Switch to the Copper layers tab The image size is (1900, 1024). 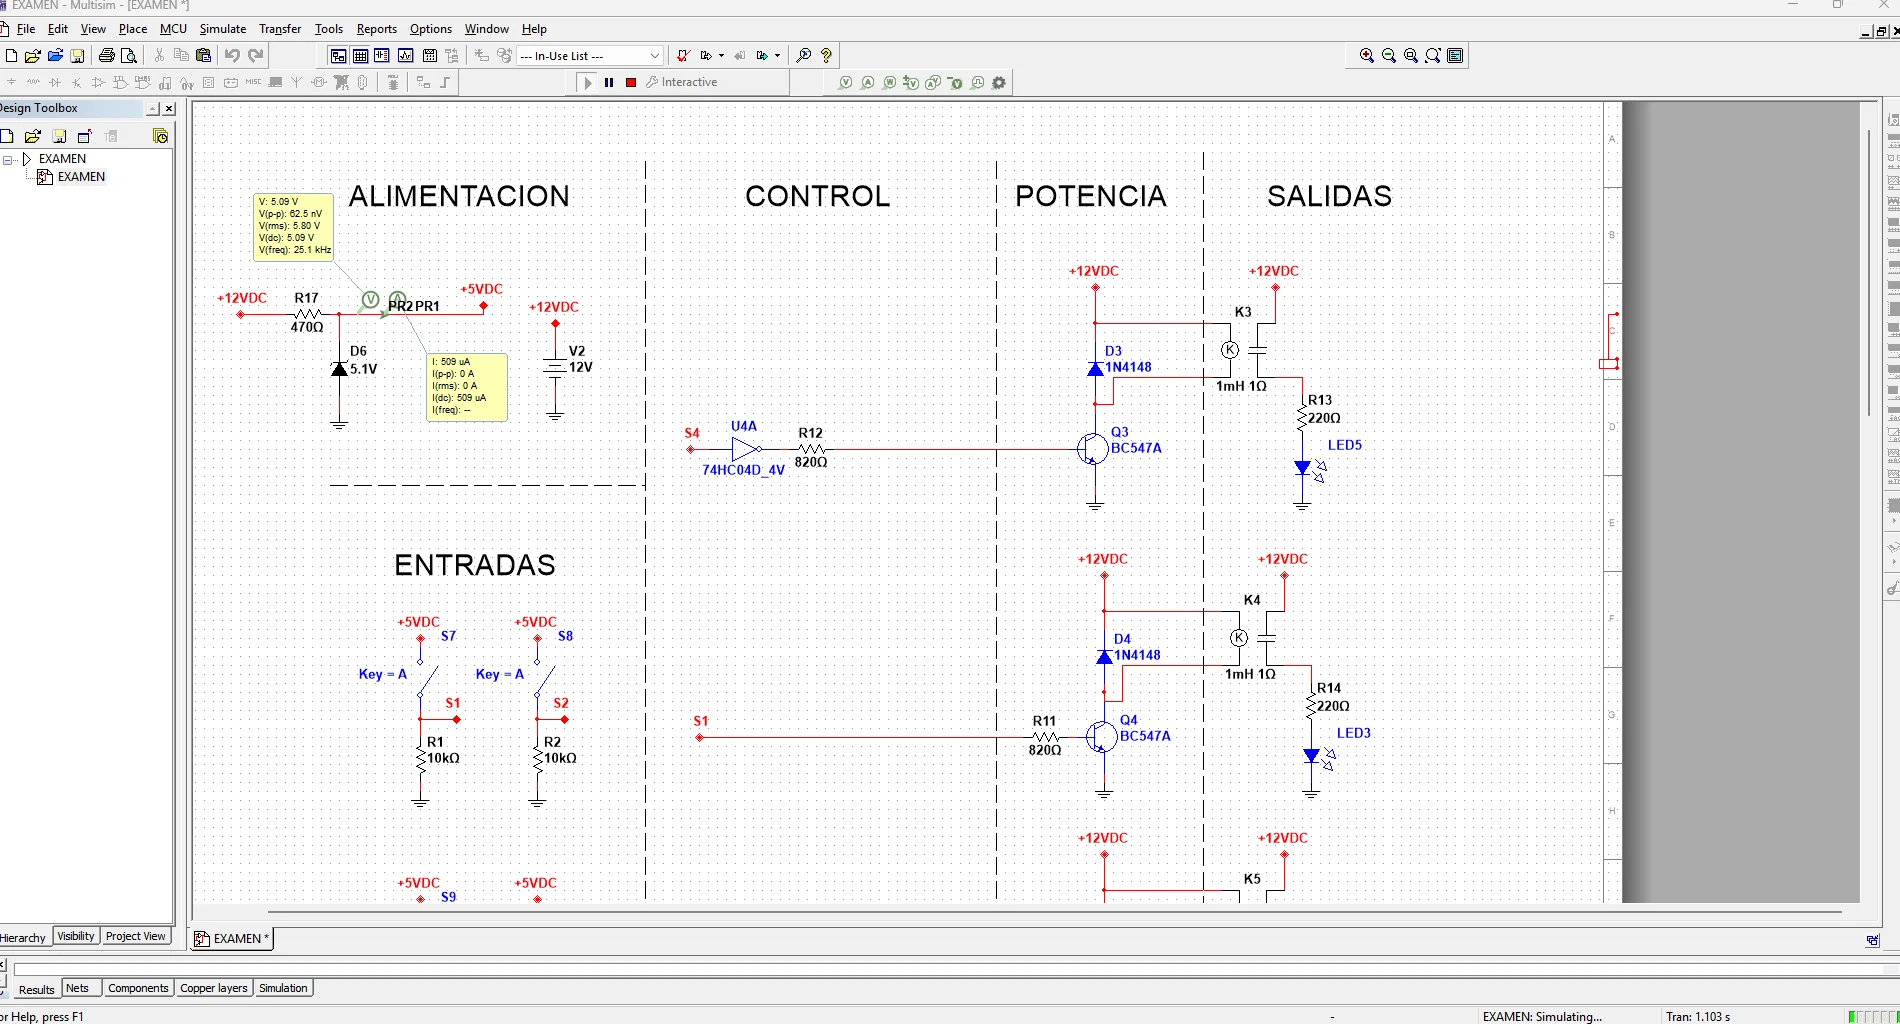pyautogui.click(x=213, y=988)
